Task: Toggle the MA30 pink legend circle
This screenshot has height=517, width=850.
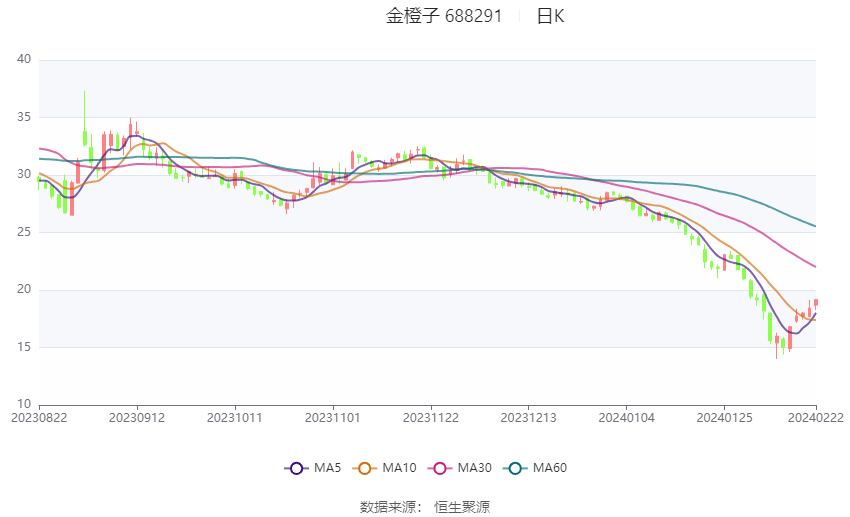Action: (x=440, y=468)
